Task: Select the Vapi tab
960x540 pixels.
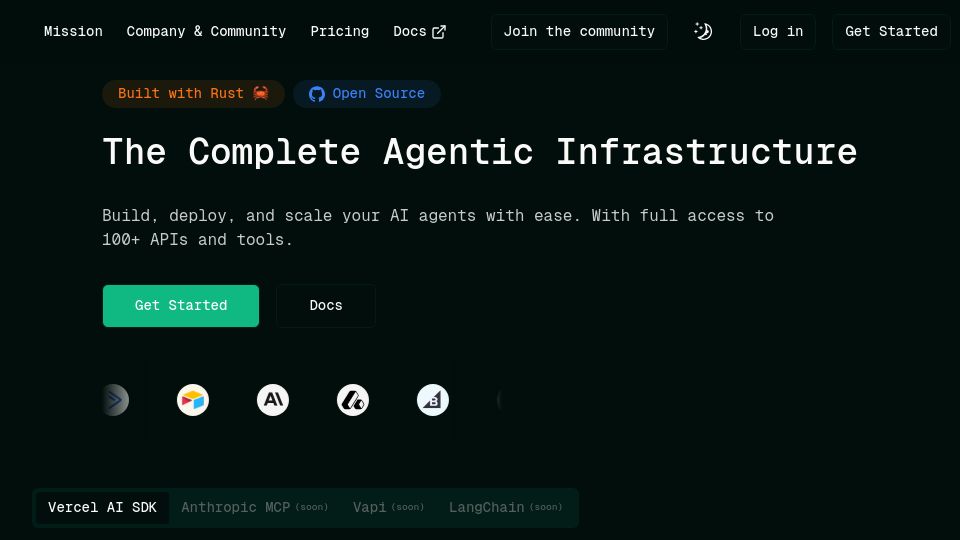Action: (388, 508)
